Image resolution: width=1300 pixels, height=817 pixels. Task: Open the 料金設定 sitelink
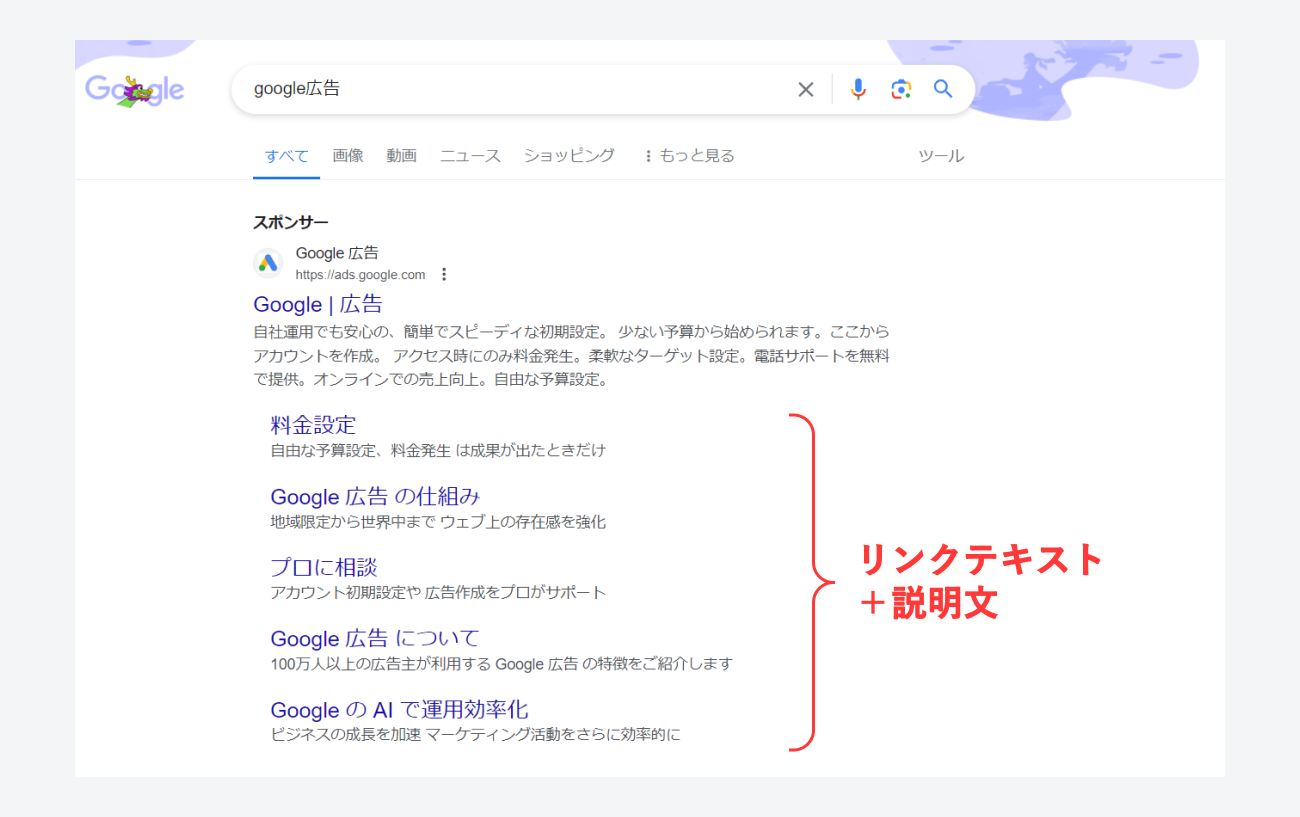313,425
